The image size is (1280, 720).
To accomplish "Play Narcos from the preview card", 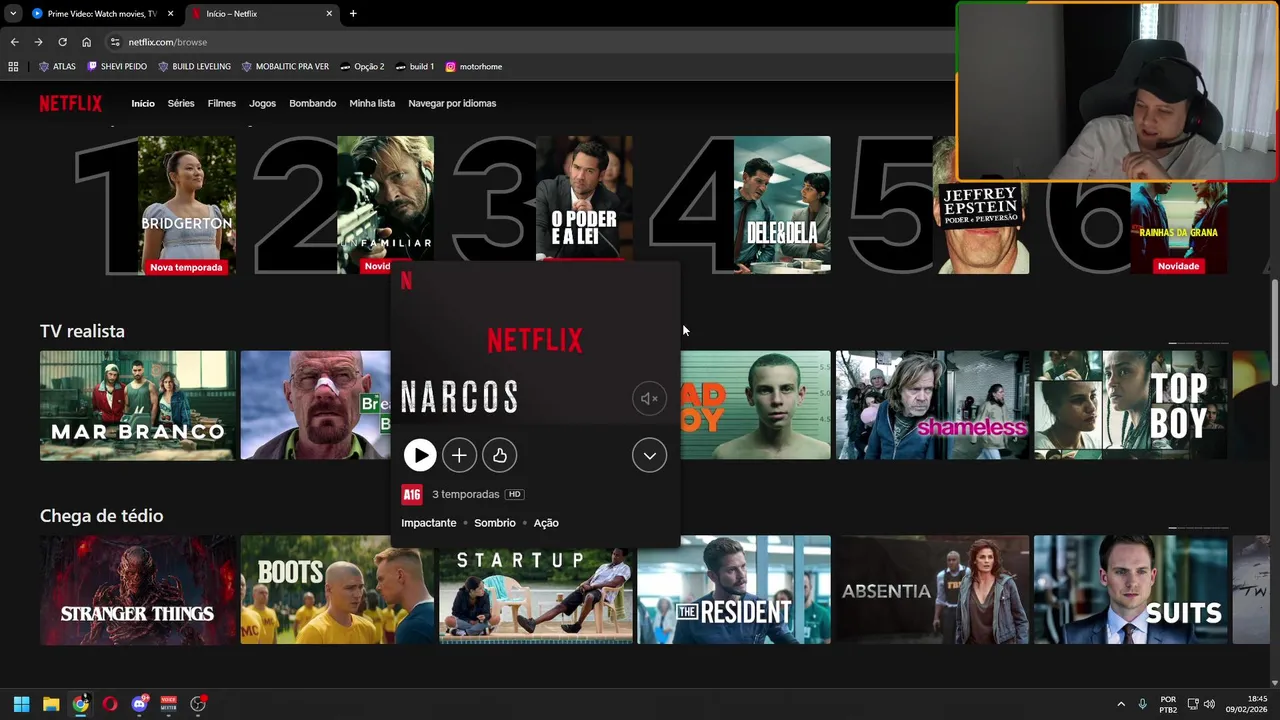I will (420, 456).
